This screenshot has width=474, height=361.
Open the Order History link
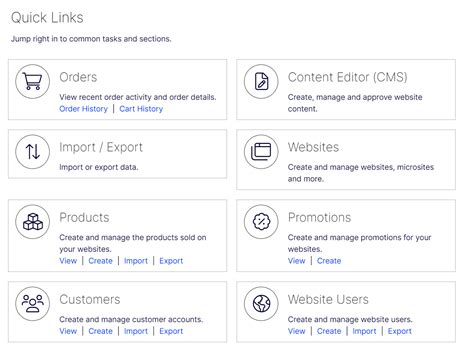[x=83, y=109]
